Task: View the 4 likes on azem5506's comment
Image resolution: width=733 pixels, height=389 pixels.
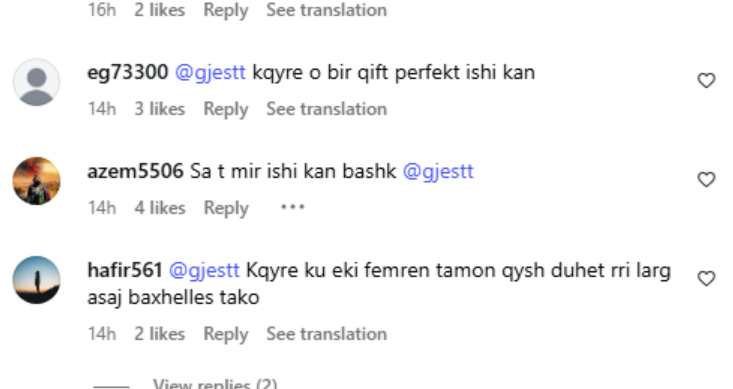Action: [160, 208]
